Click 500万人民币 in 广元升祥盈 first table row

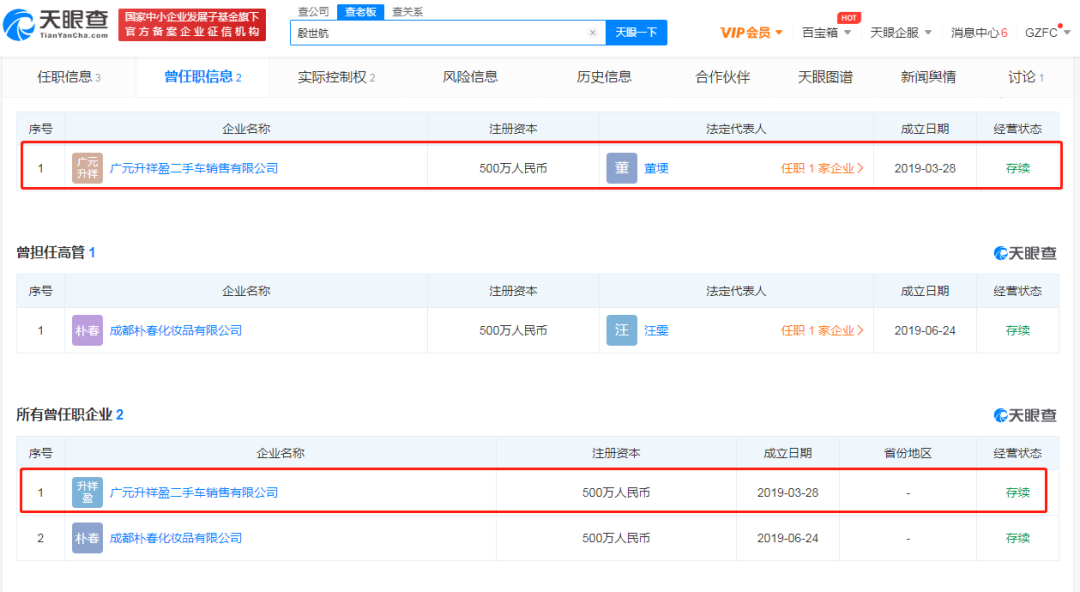(x=513, y=168)
